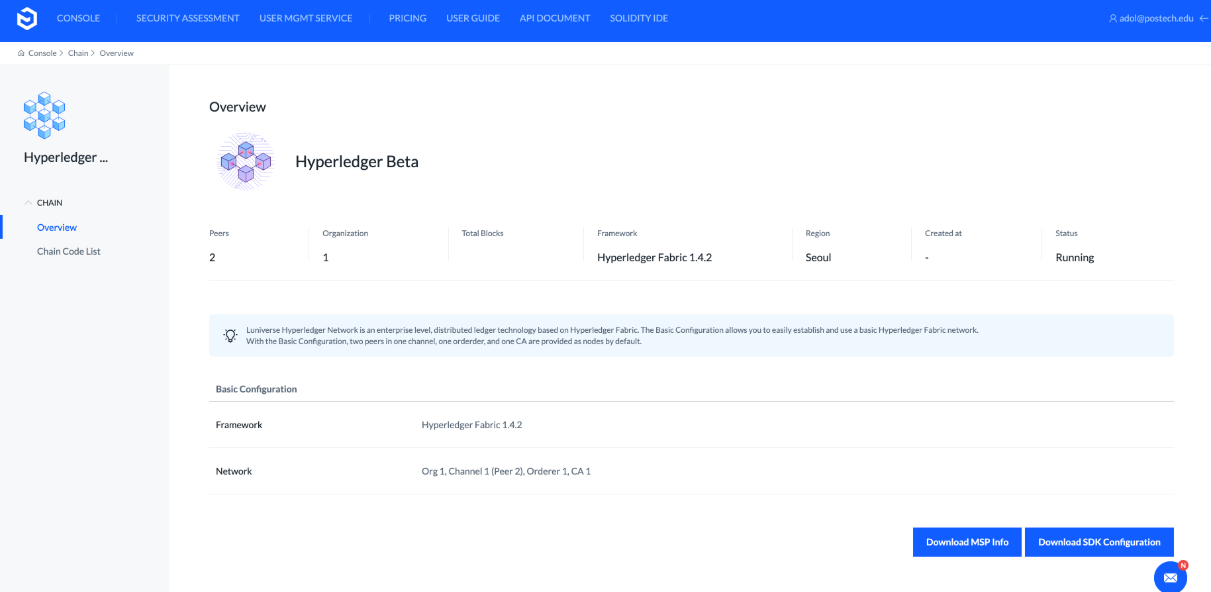Open Chain Code List in sidebar

(x=69, y=251)
